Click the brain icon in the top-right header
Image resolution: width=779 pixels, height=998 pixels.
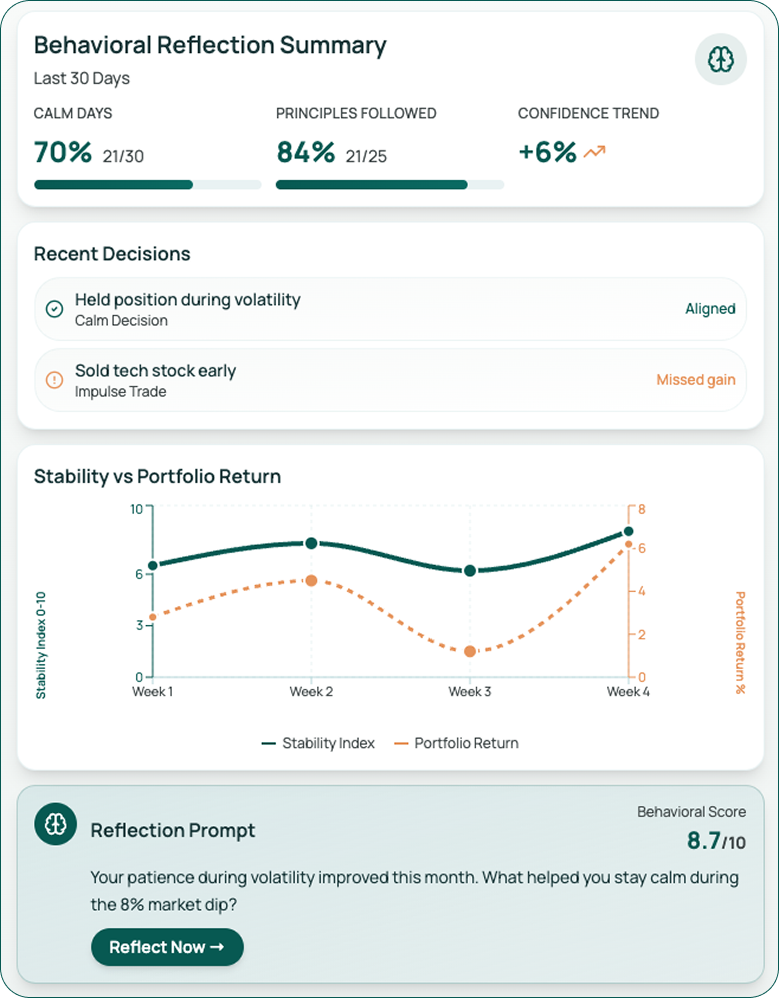pyautogui.click(x=722, y=59)
